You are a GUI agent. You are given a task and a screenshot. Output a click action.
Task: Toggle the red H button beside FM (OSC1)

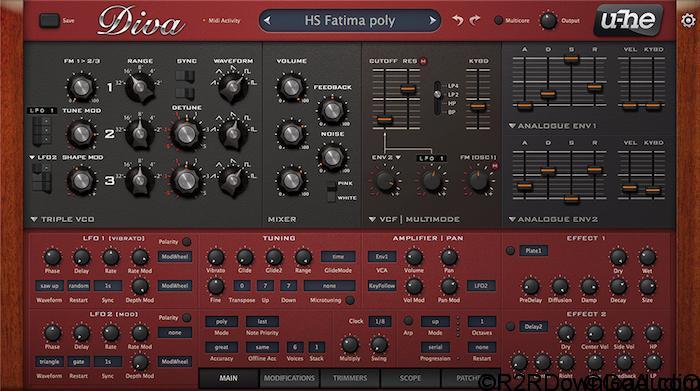495,166
